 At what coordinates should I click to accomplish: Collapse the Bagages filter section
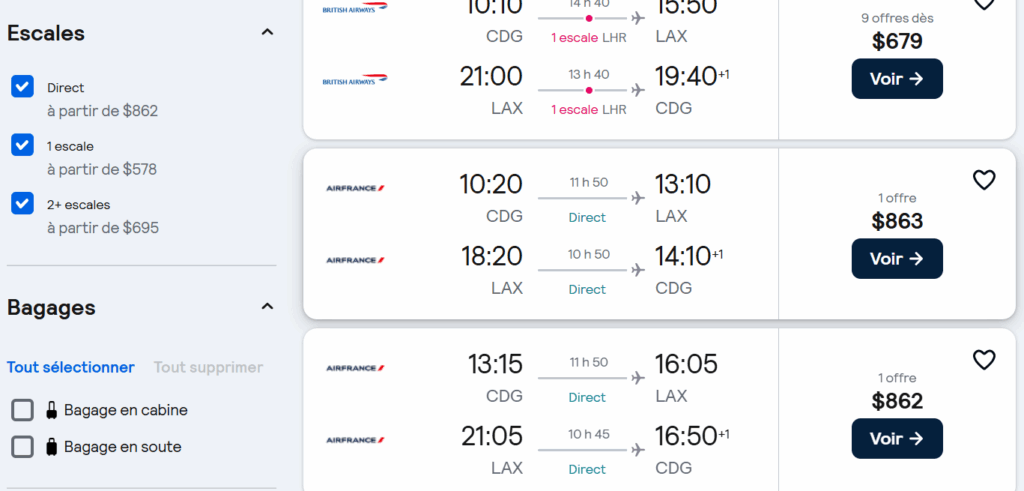(267, 307)
